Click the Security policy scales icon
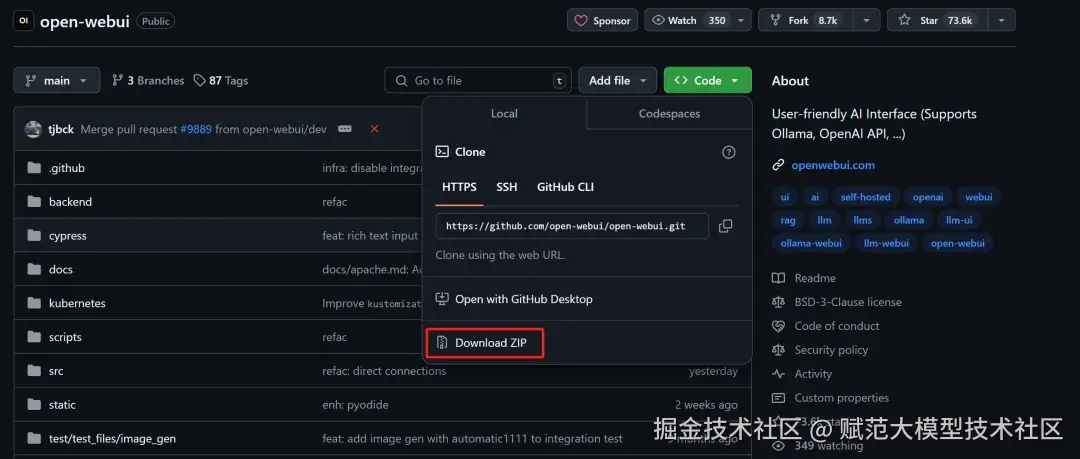The image size is (1080, 459). (778, 350)
